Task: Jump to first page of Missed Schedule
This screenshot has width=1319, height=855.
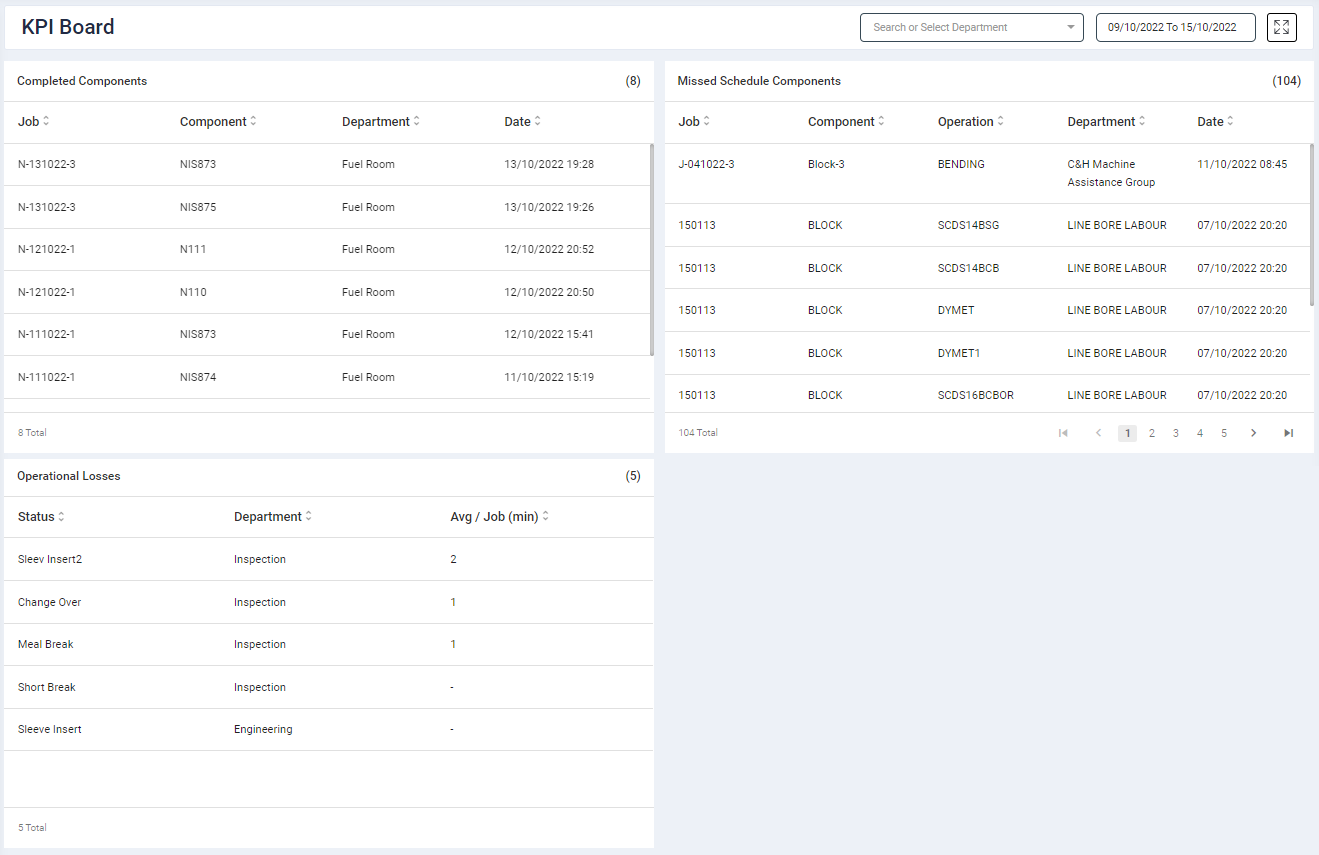Action: pyautogui.click(x=1063, y=433)
